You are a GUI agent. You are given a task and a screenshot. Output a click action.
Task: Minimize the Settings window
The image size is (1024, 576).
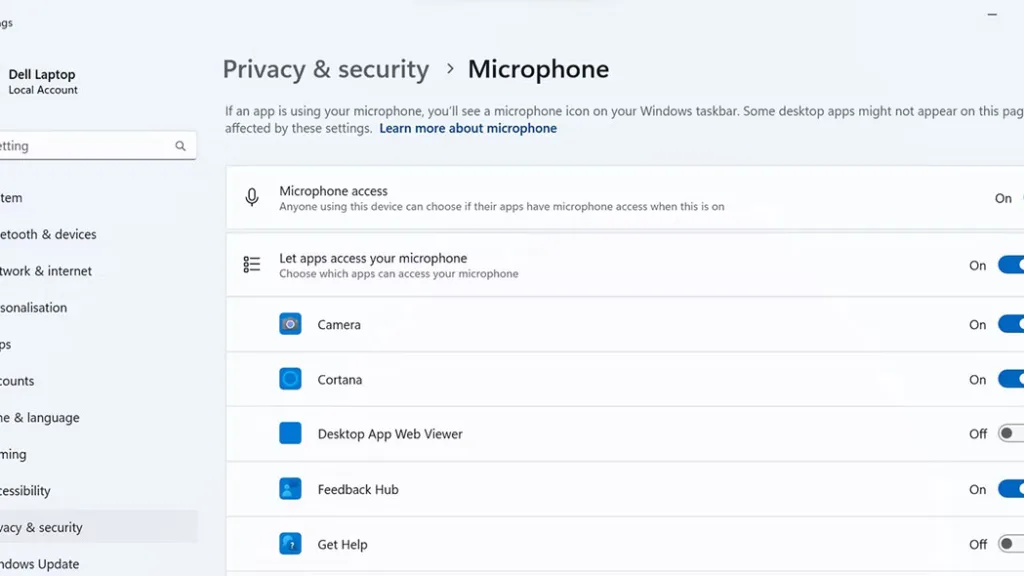992,14
